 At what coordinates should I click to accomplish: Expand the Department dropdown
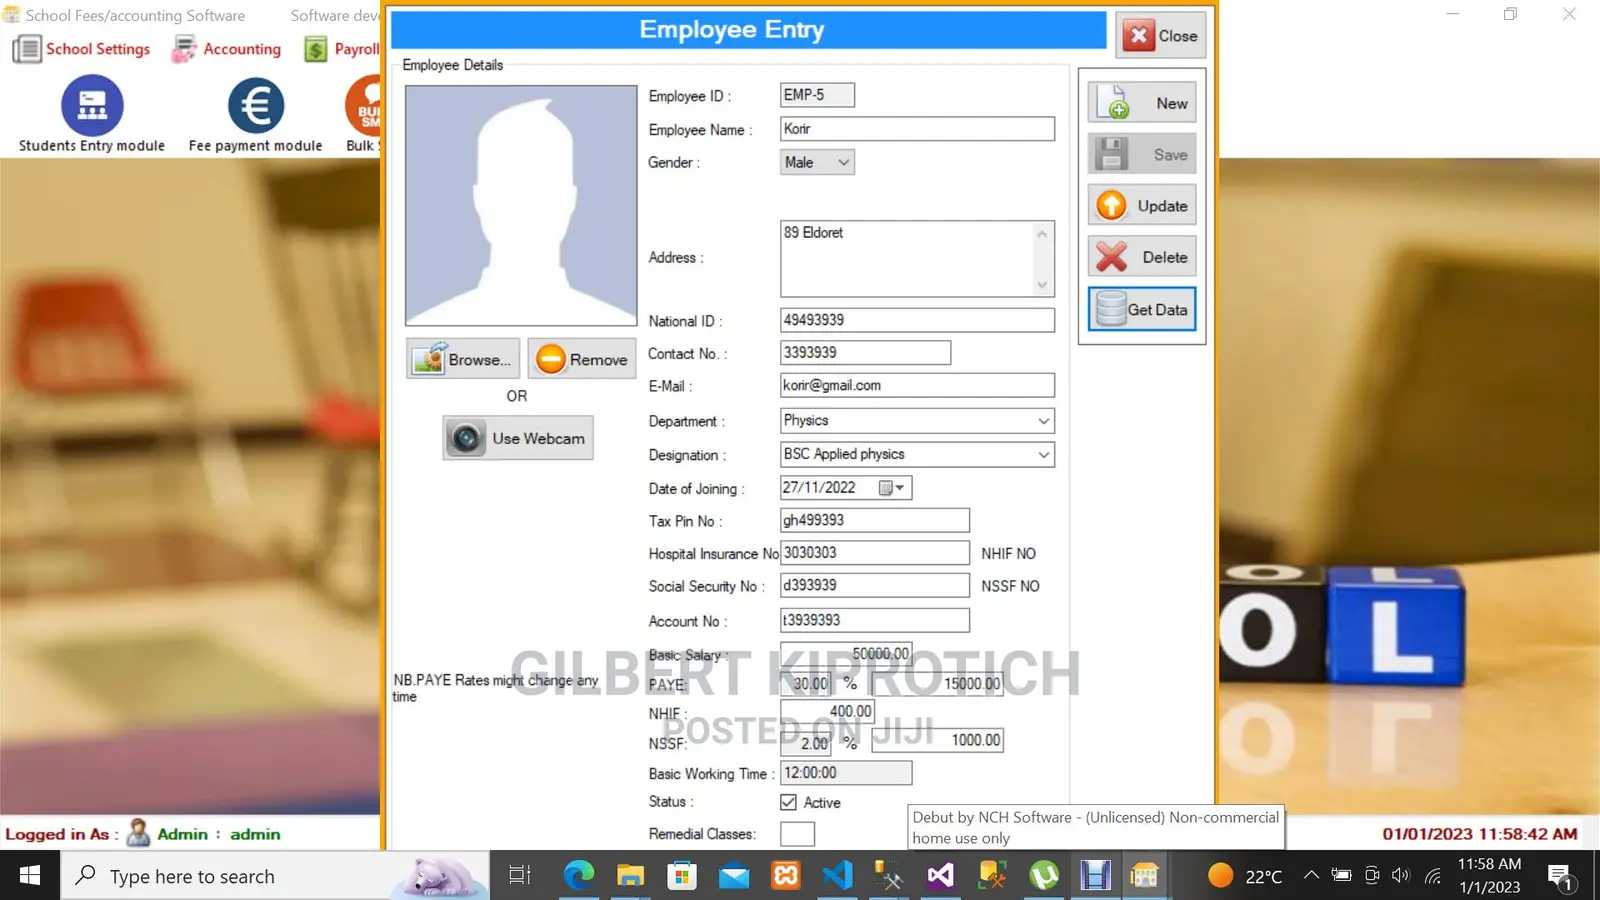click(x=1043, y=421)
